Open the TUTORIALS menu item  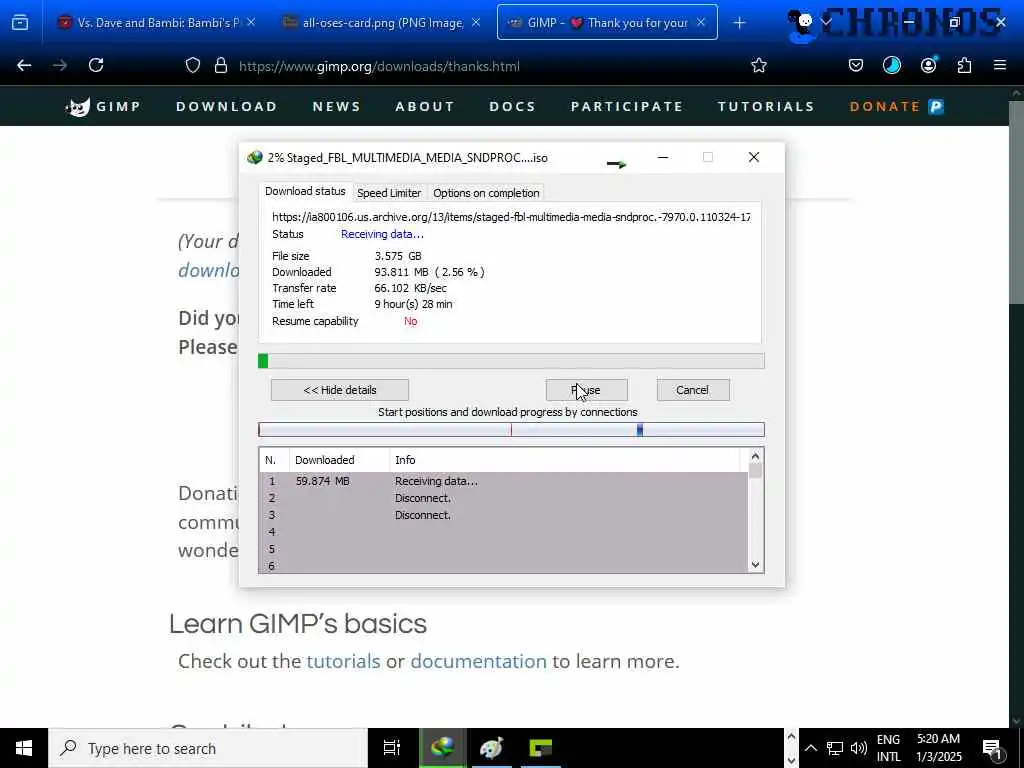(x=766, y=106)
